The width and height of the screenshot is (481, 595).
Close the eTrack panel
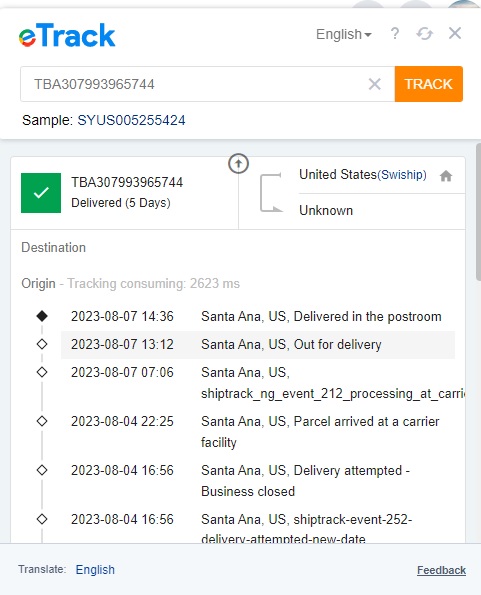click(455, 33)
